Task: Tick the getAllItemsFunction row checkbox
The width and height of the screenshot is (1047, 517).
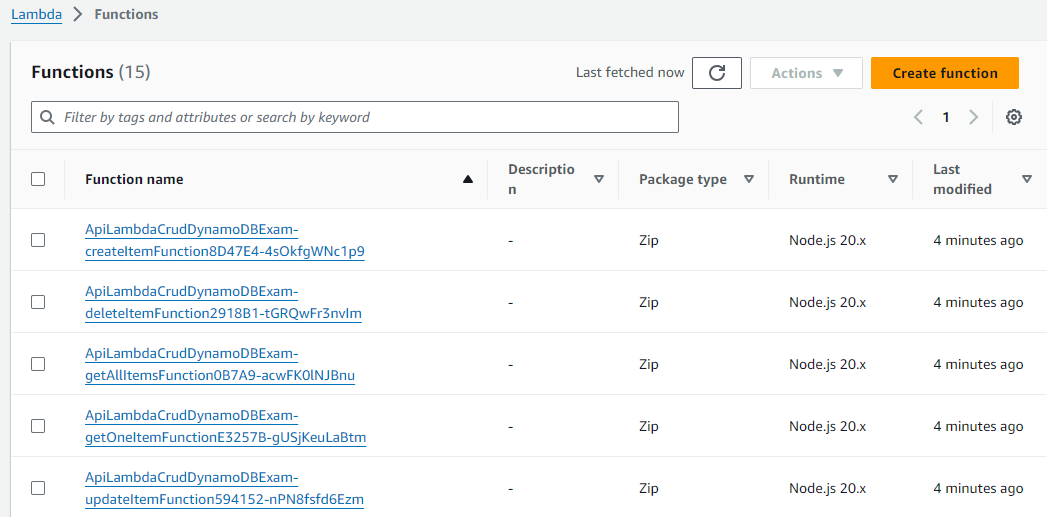Action: [x=38, y=364]
